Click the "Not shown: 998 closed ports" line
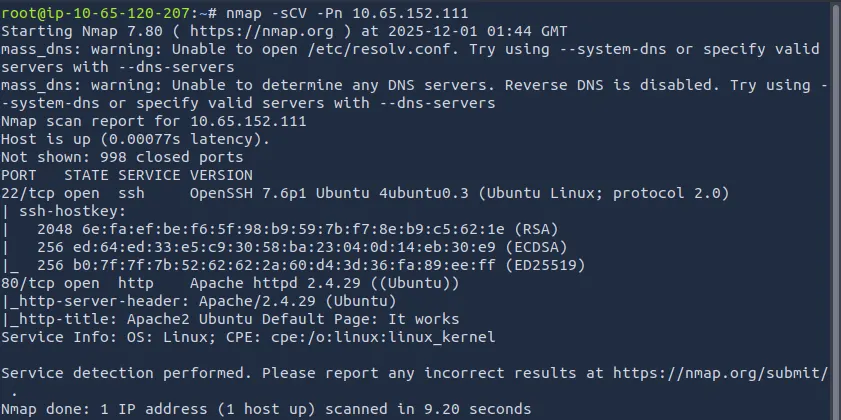 click(x=121, y=156)
